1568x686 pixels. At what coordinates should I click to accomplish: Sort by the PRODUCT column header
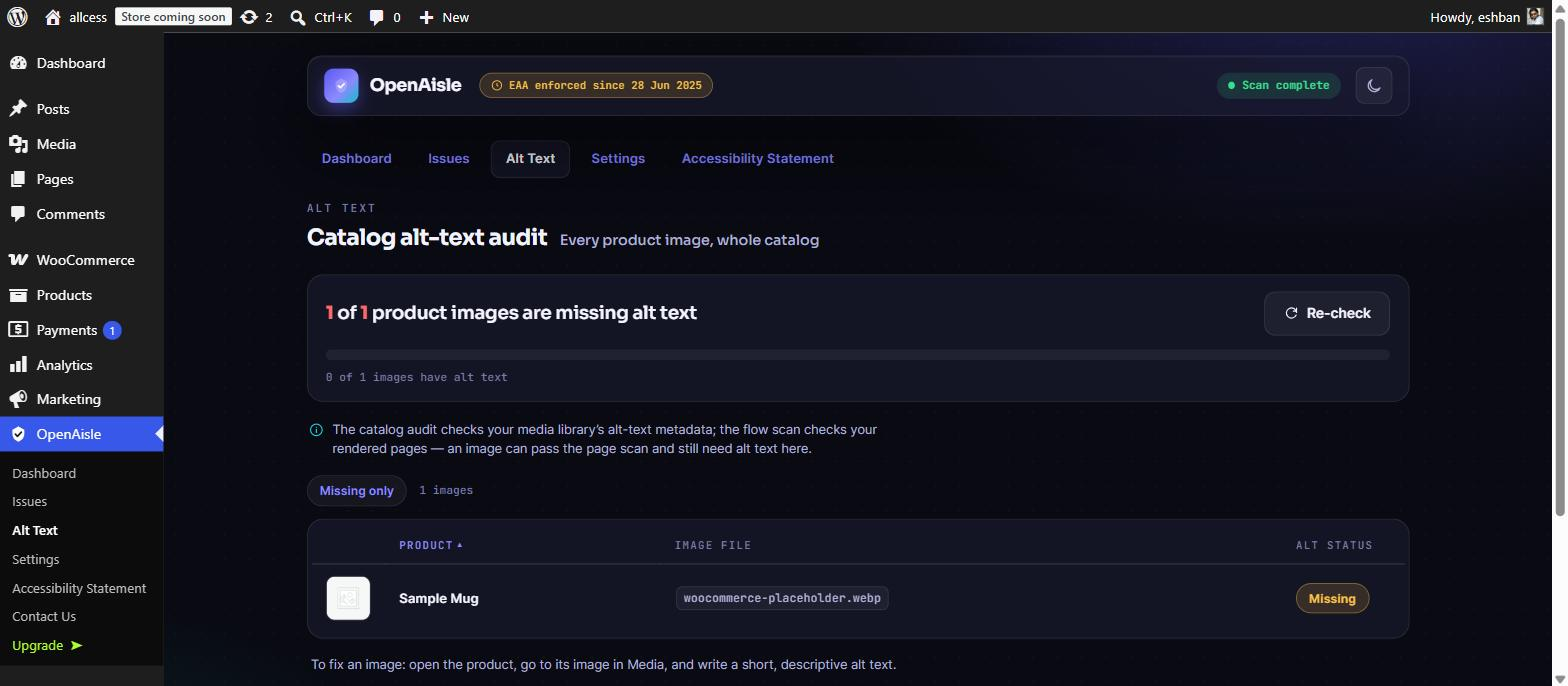[x=431, y=545]
